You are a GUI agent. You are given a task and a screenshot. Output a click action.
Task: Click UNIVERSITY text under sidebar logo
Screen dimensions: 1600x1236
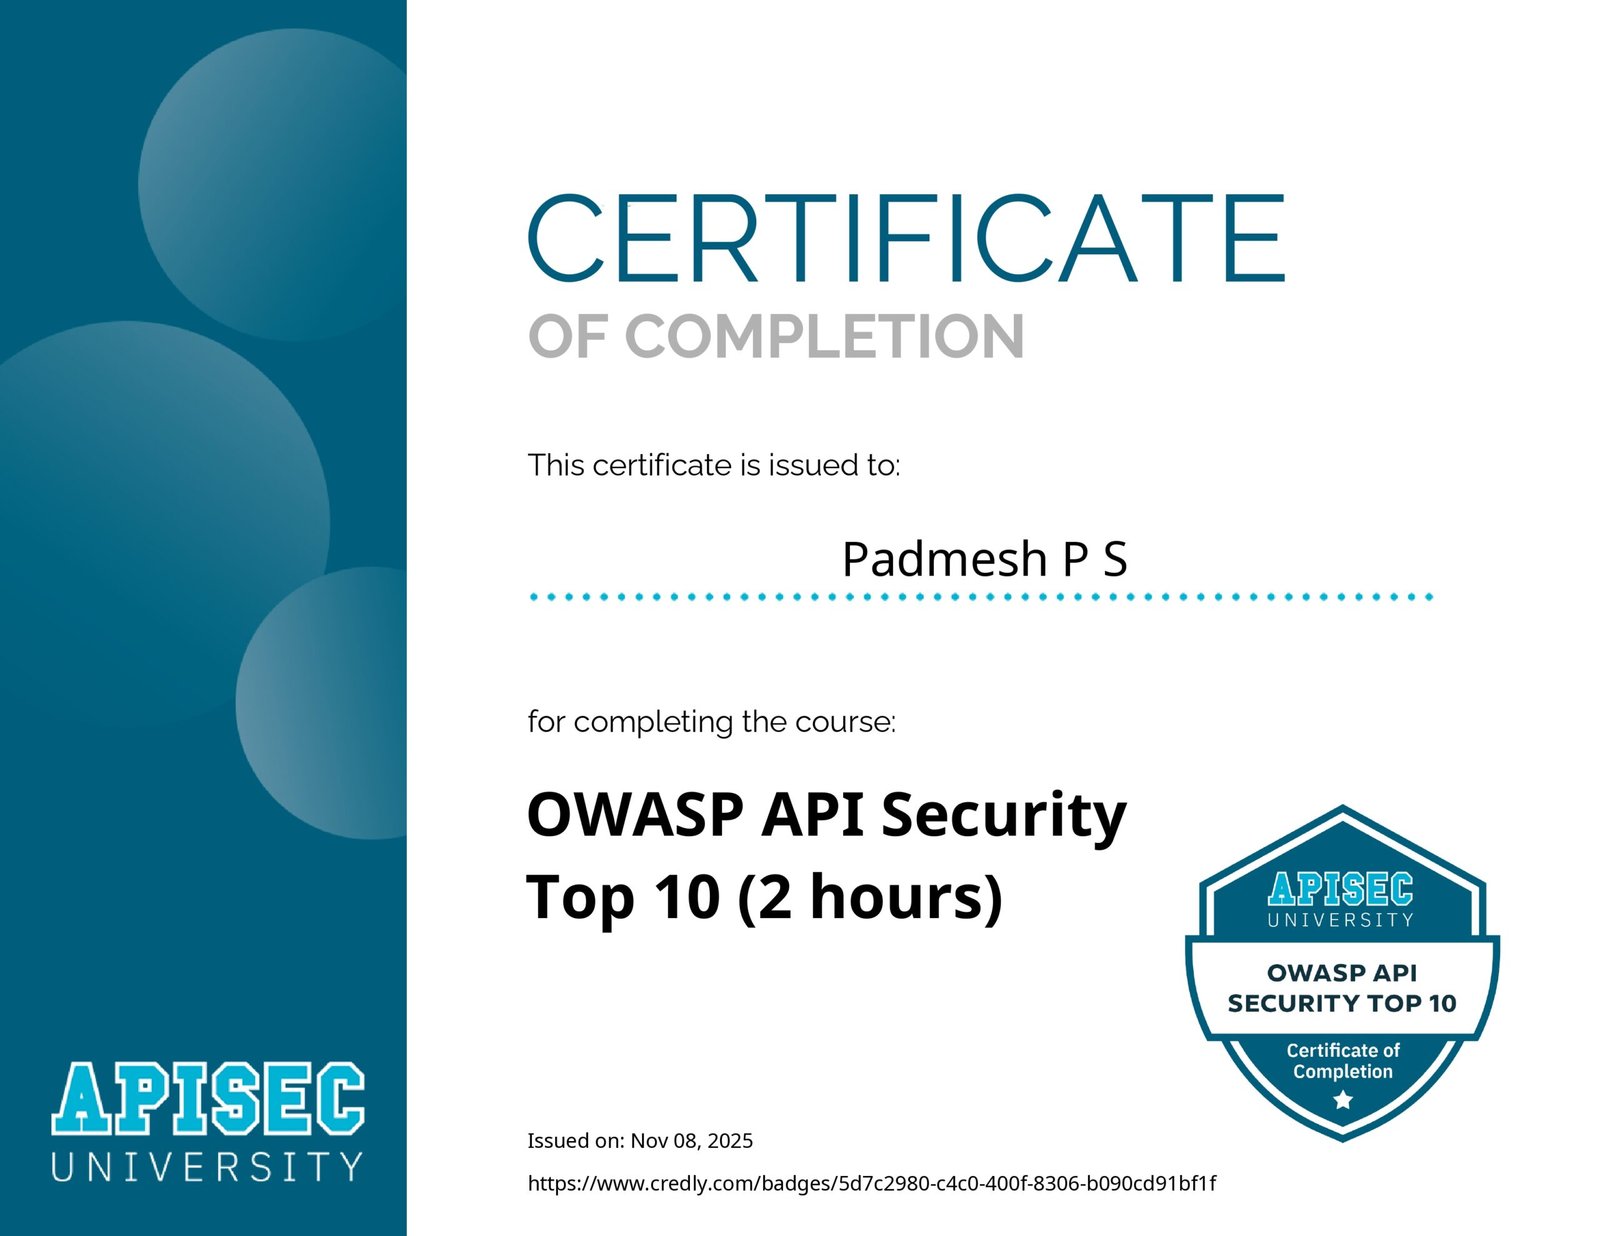tap(208, 1167)
